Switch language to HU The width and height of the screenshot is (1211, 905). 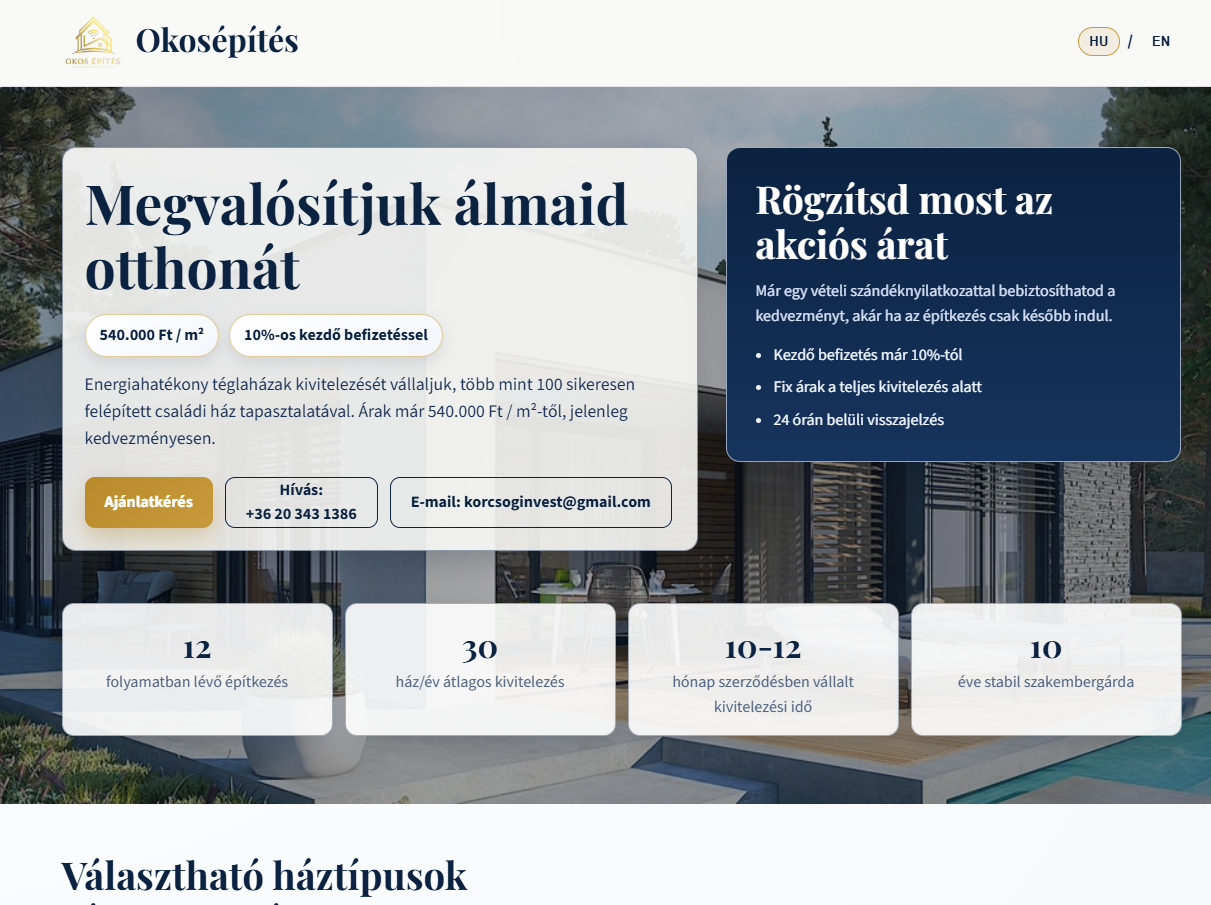[1098, 41]
